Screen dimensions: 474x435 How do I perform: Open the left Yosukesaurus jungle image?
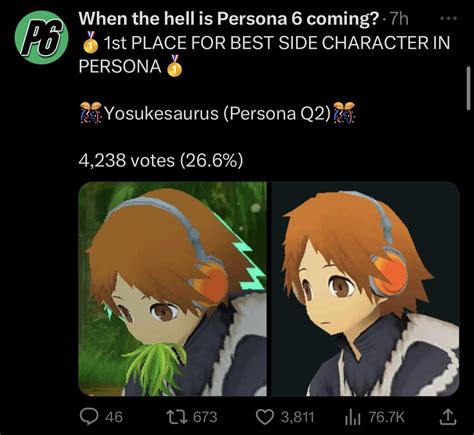tap(172, 289)
